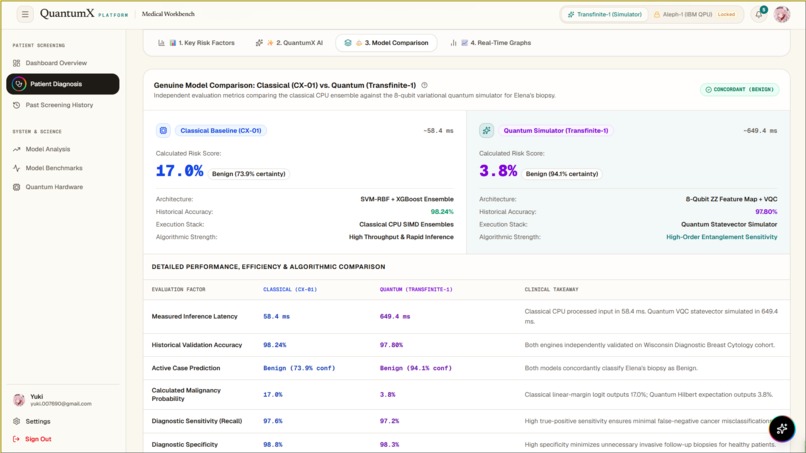806x453 pixels.
Task: Open Model Analysis in the sidebar
Action: pos(63,149)
